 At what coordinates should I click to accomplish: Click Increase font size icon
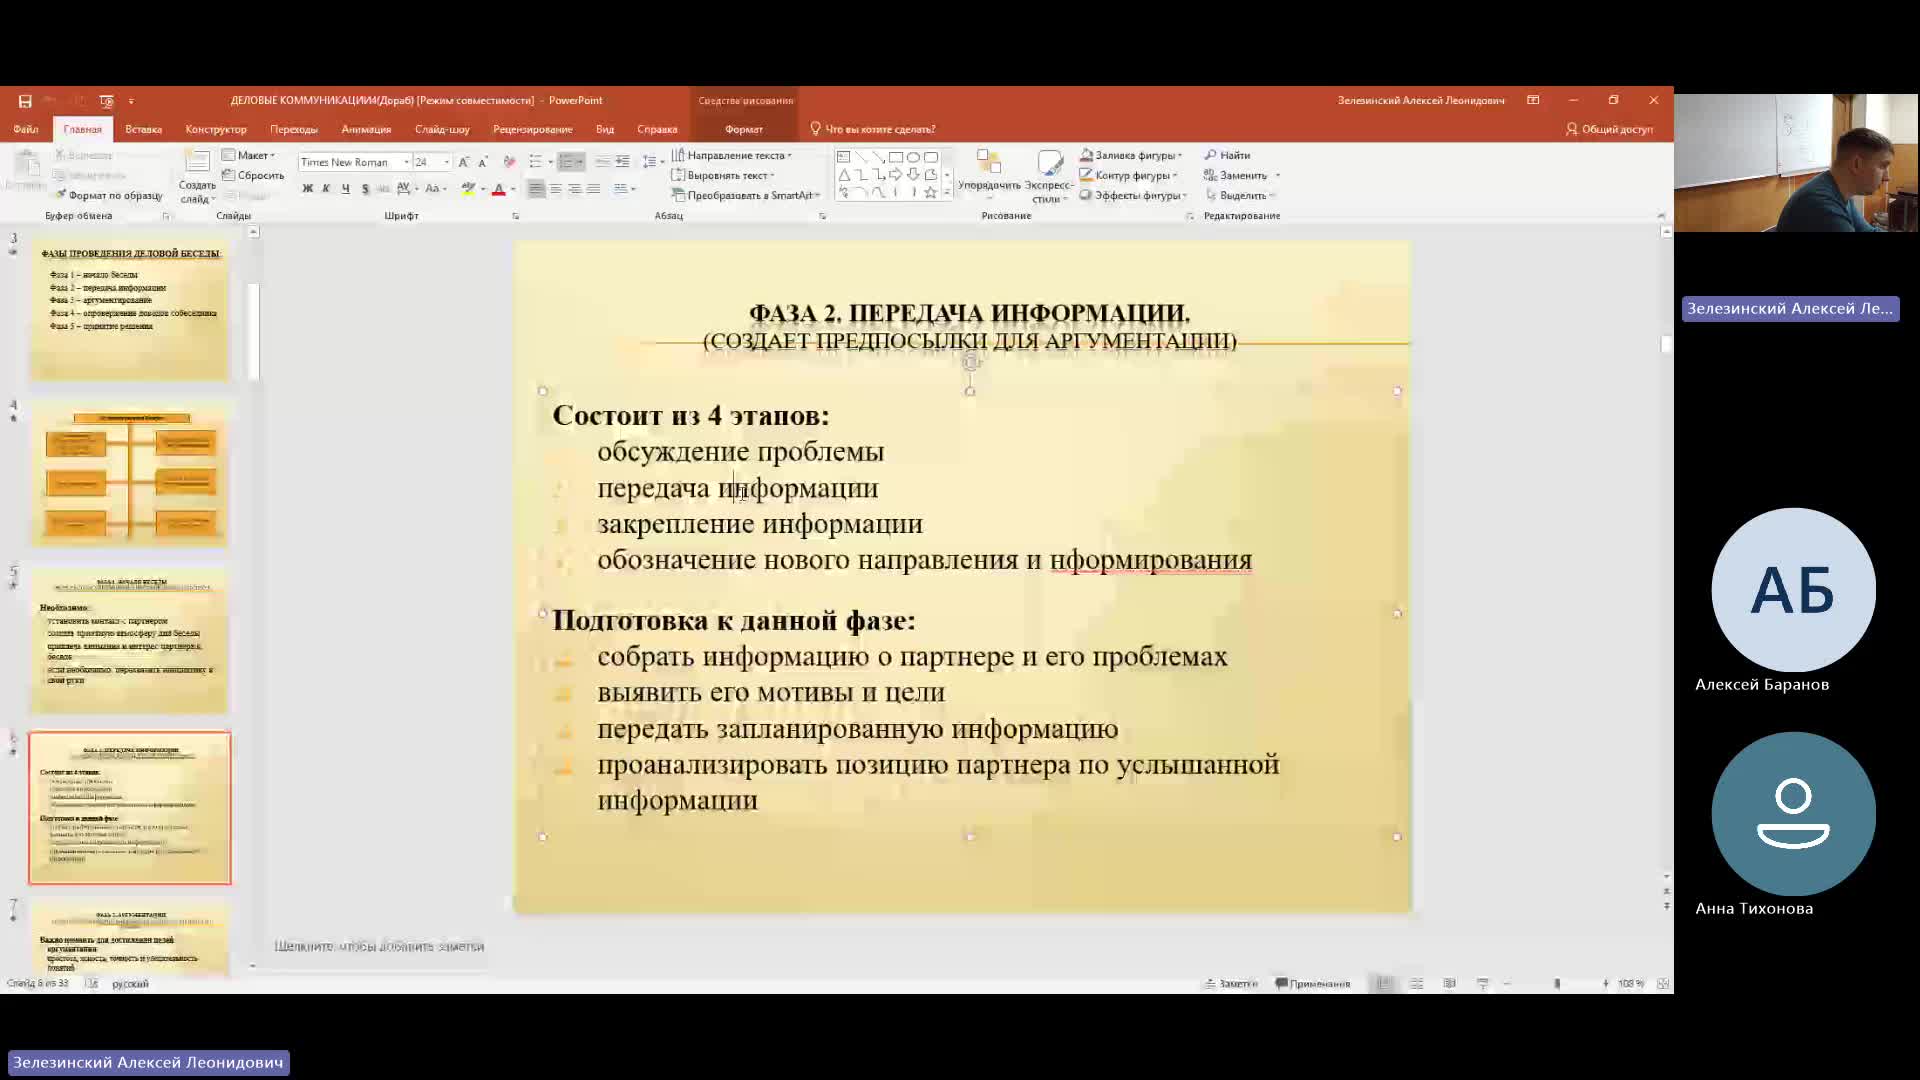463,162
